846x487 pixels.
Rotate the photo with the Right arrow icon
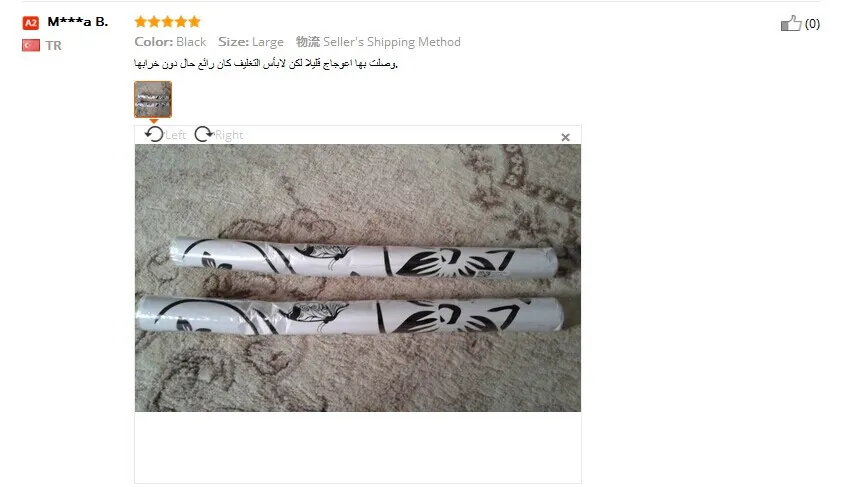tap(203, 134)
